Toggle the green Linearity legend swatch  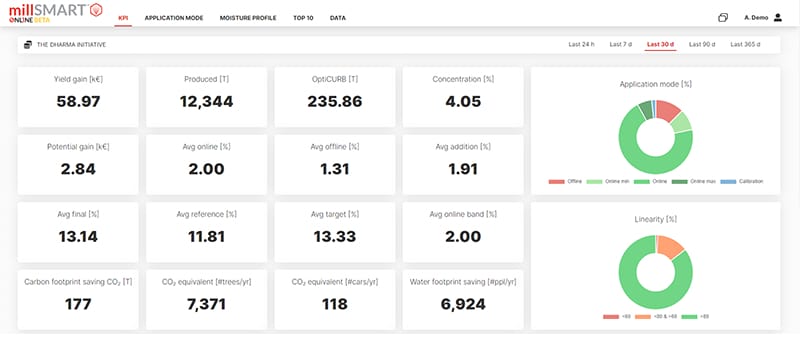pyautogui.click(x=689, y=317)
